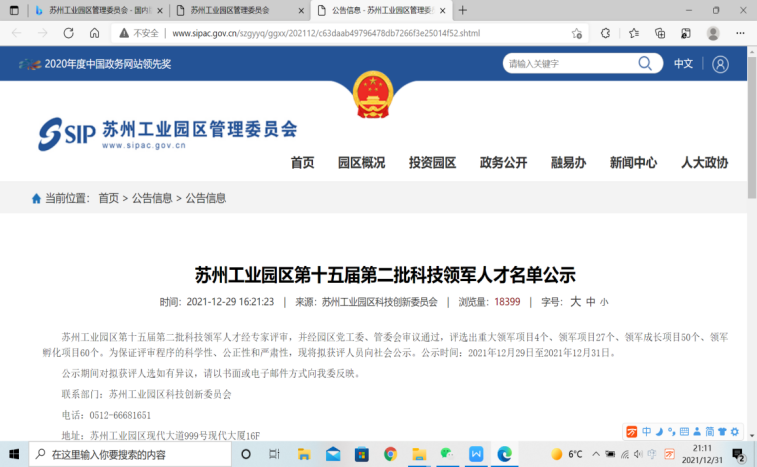This screenshot has width=757, height=467.
Task: Open Sogou skin shirt icon
Action: click(722, 431)
